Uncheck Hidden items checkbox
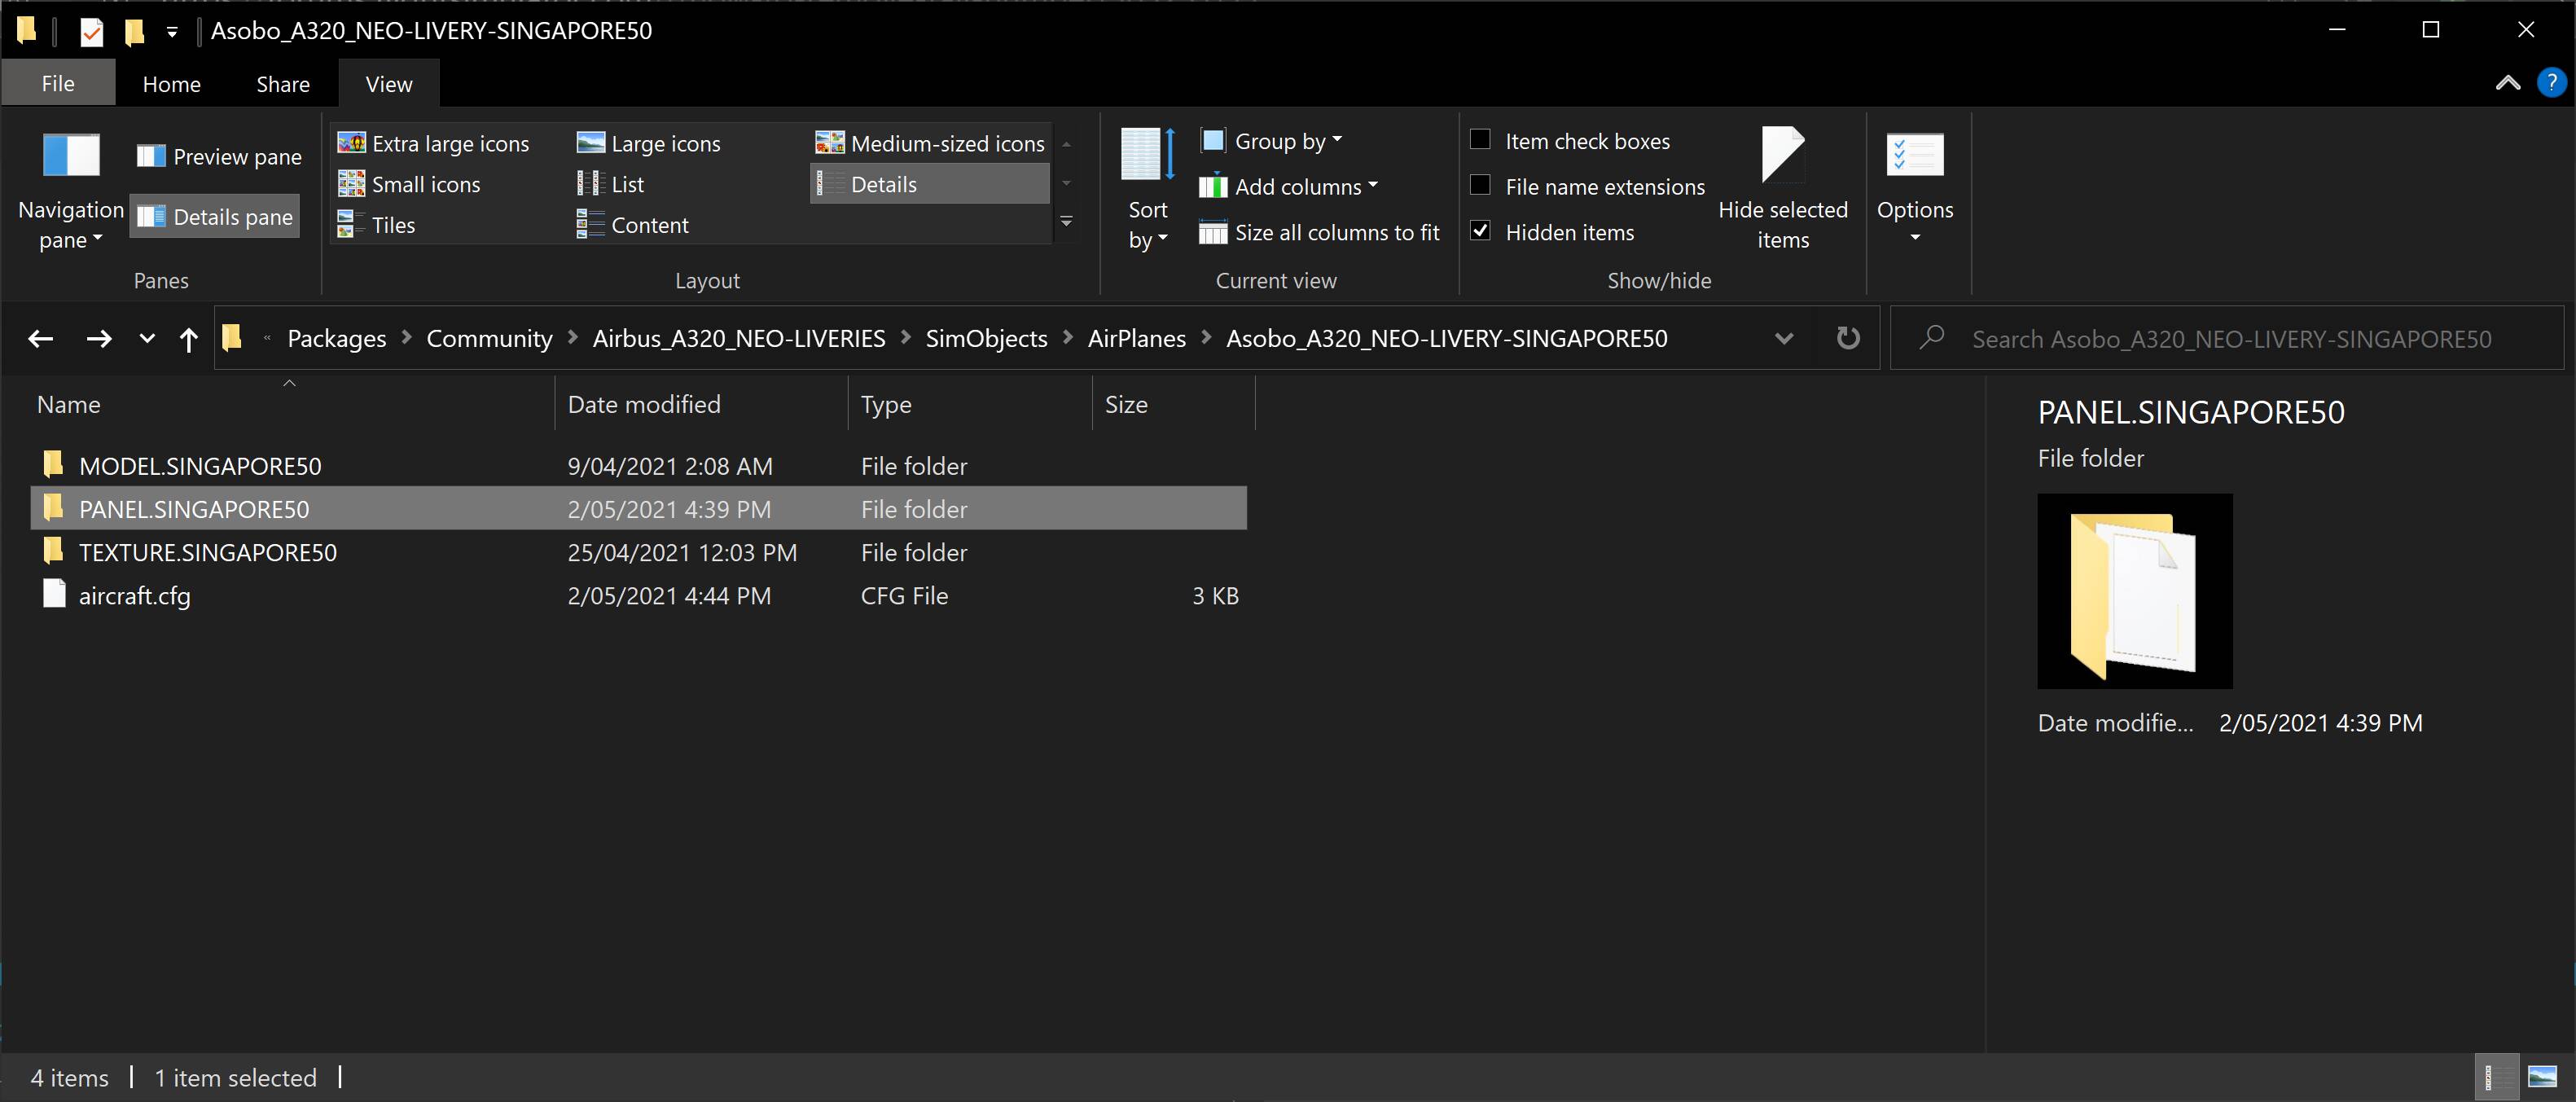This screenshot has height=1102, width=2576. point(1480,232)
